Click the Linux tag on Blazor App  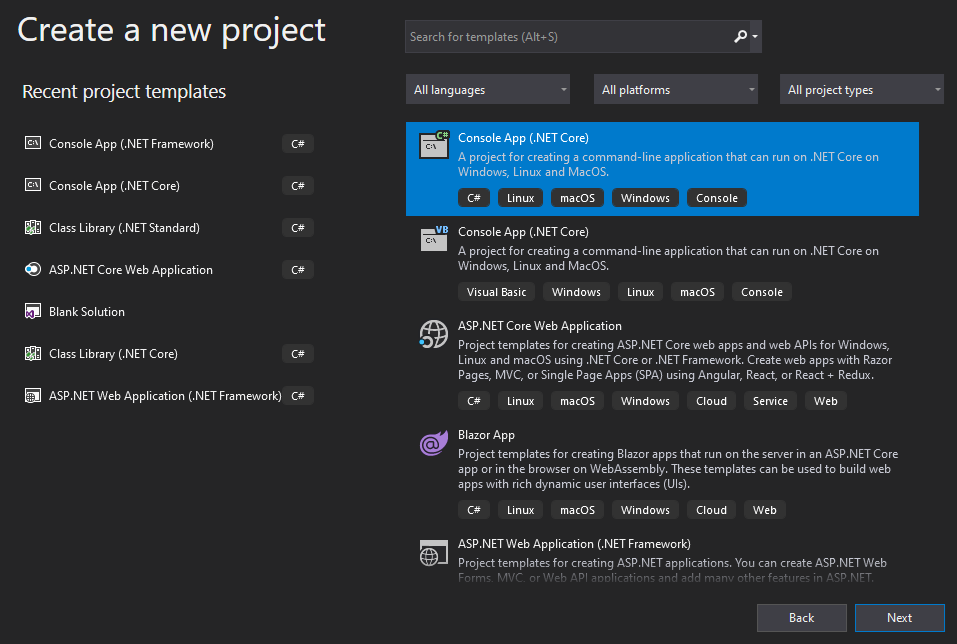click(x=521, y=510)
